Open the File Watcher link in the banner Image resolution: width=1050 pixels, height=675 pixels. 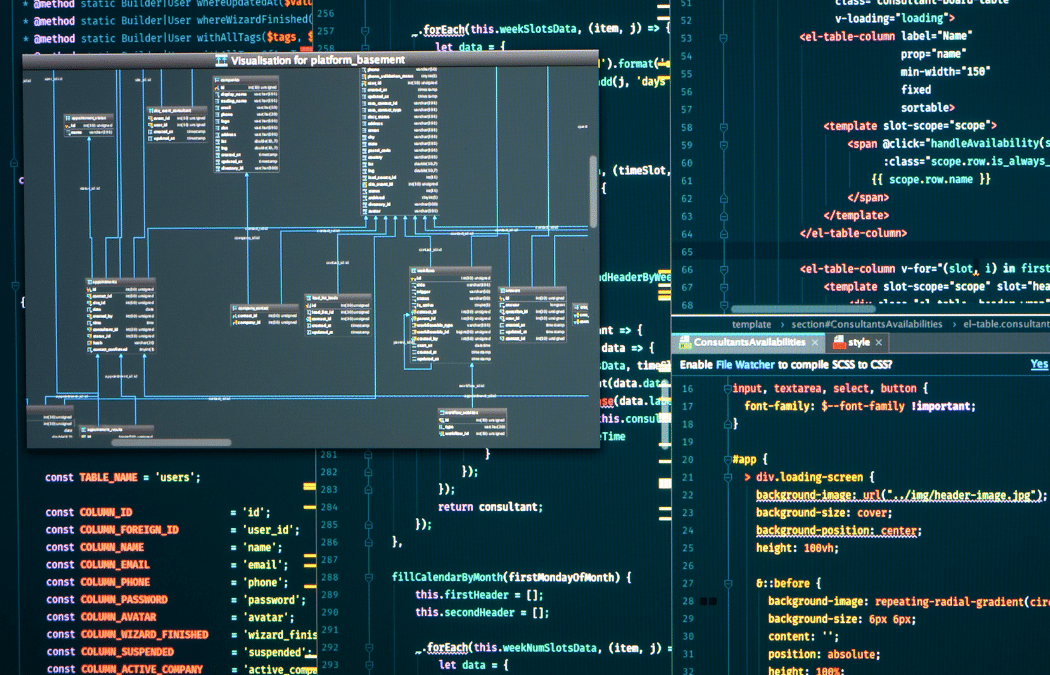(x=745, y=363)
